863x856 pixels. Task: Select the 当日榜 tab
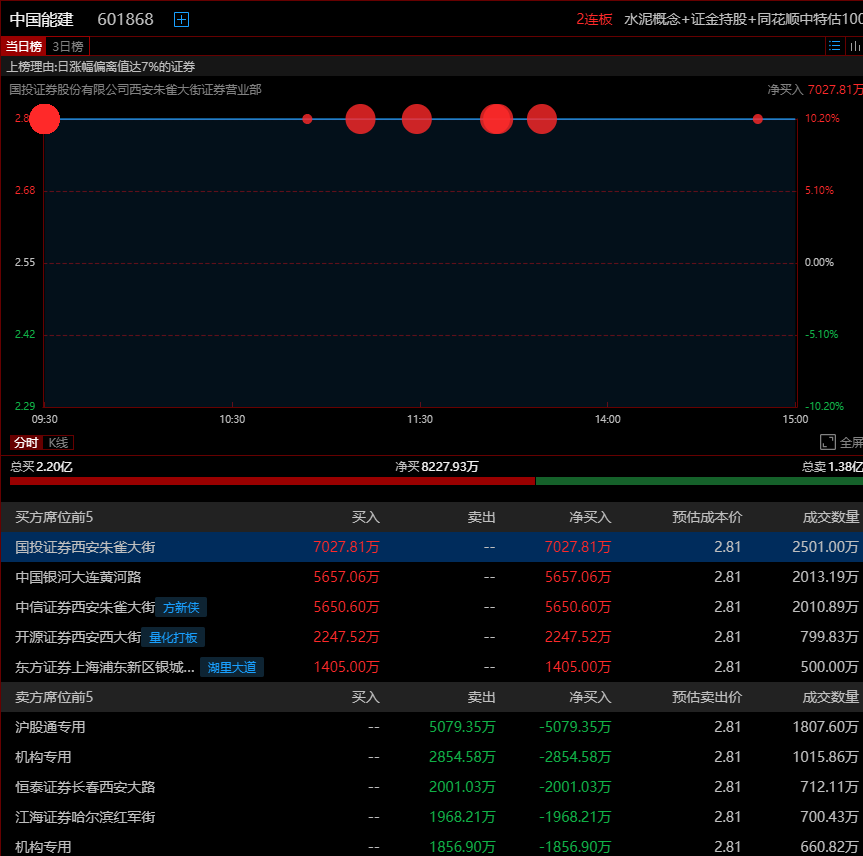24,46
